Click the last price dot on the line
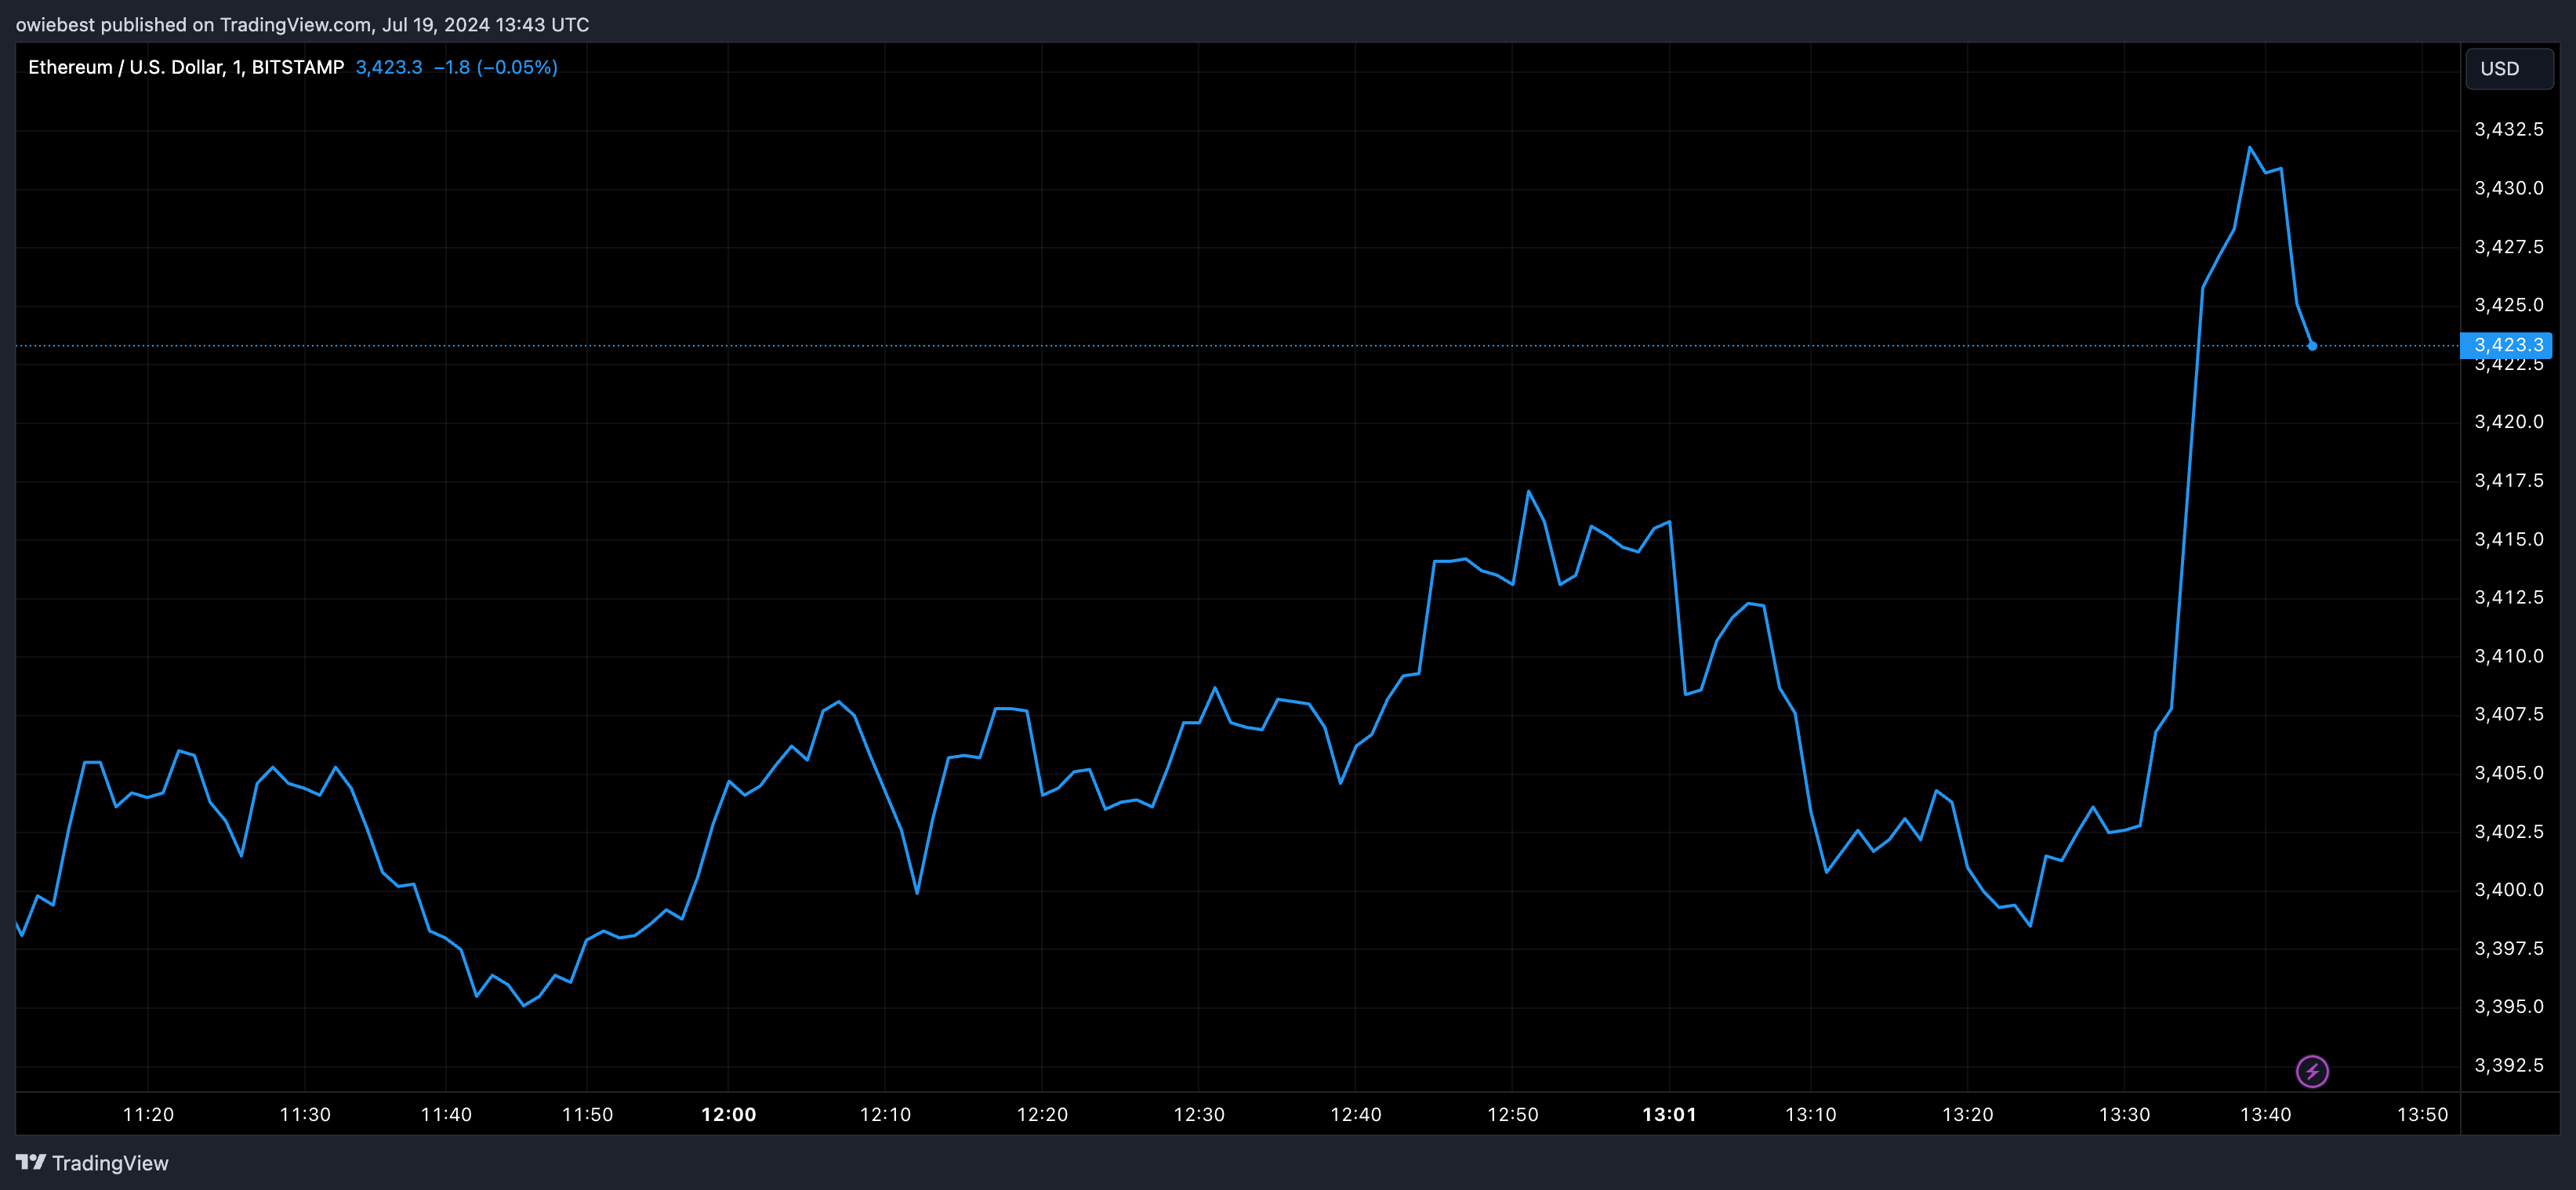2576x1190 pixels. [2312, 346]
